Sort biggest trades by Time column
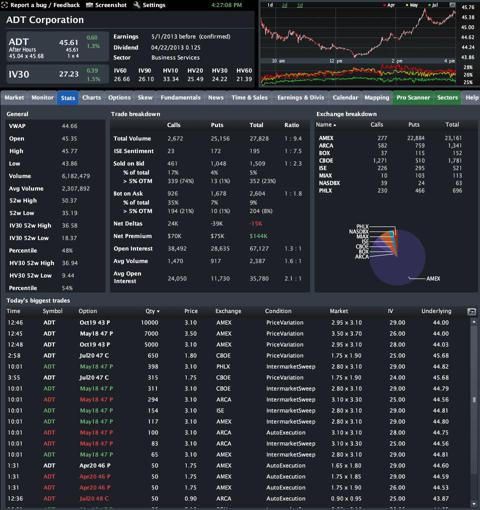The width and height of the screenshot is (480, 510). click(13, 311)
